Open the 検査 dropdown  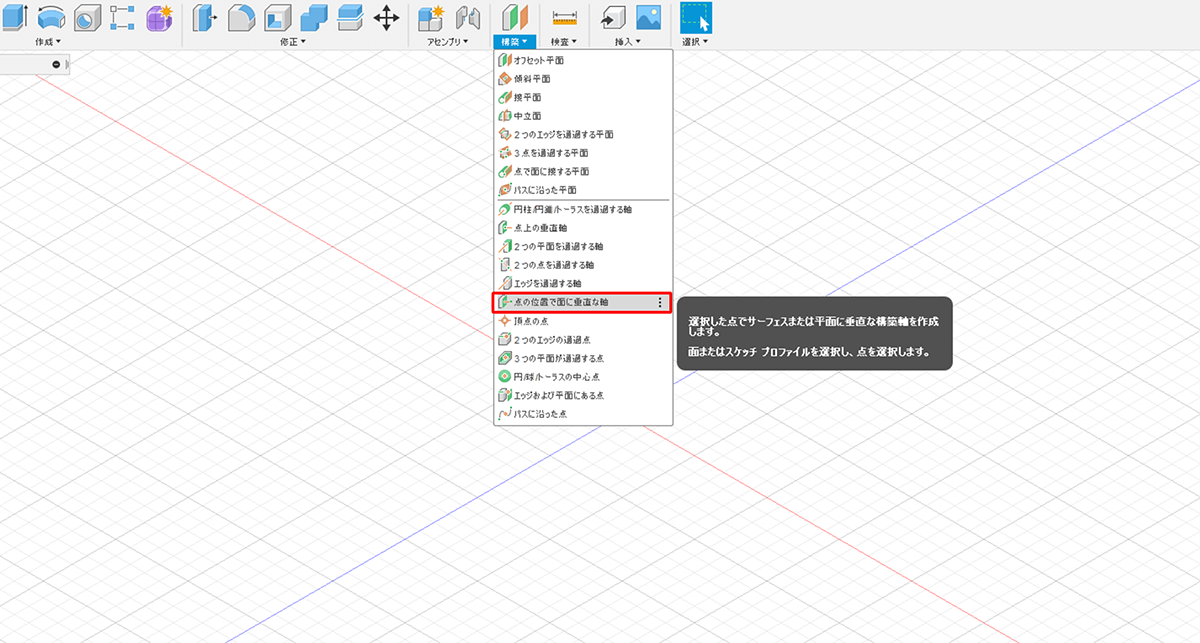pos(565,42)
